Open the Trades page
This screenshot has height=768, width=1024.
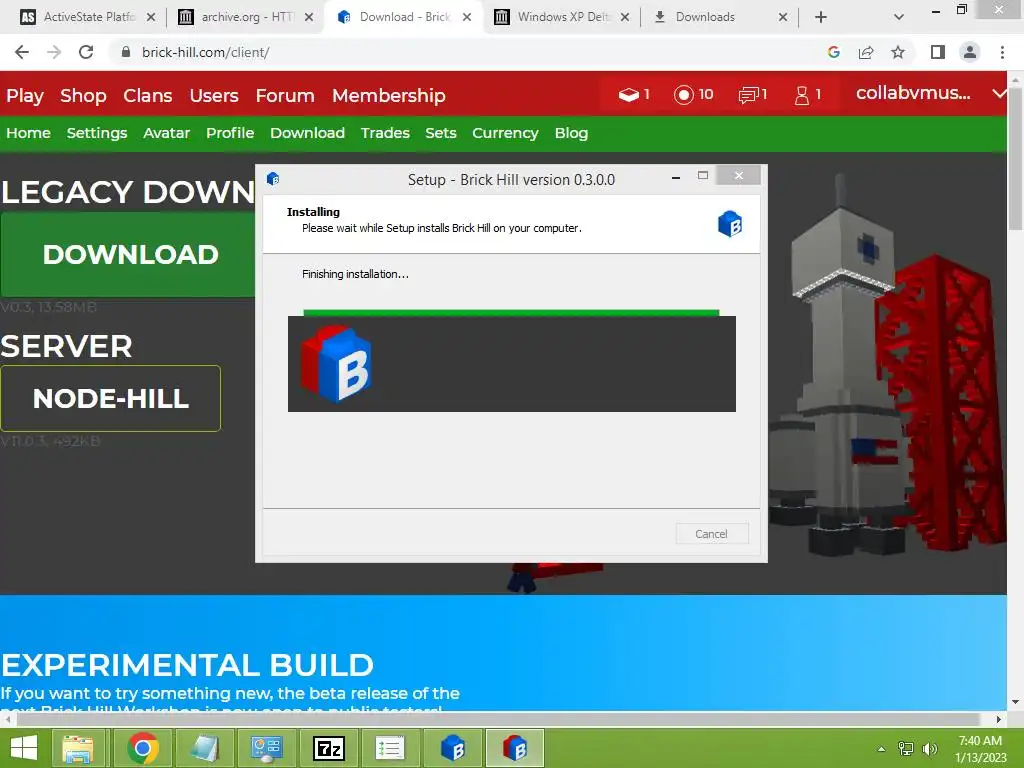point(385,133)
